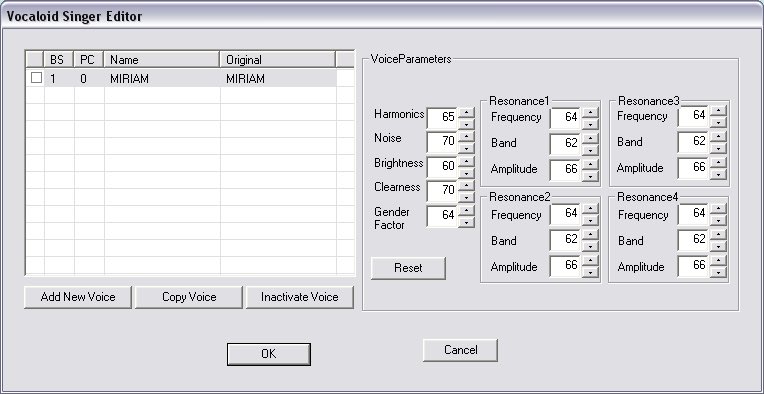Decrease the Gender Factor with down arrow

point(466,222)
